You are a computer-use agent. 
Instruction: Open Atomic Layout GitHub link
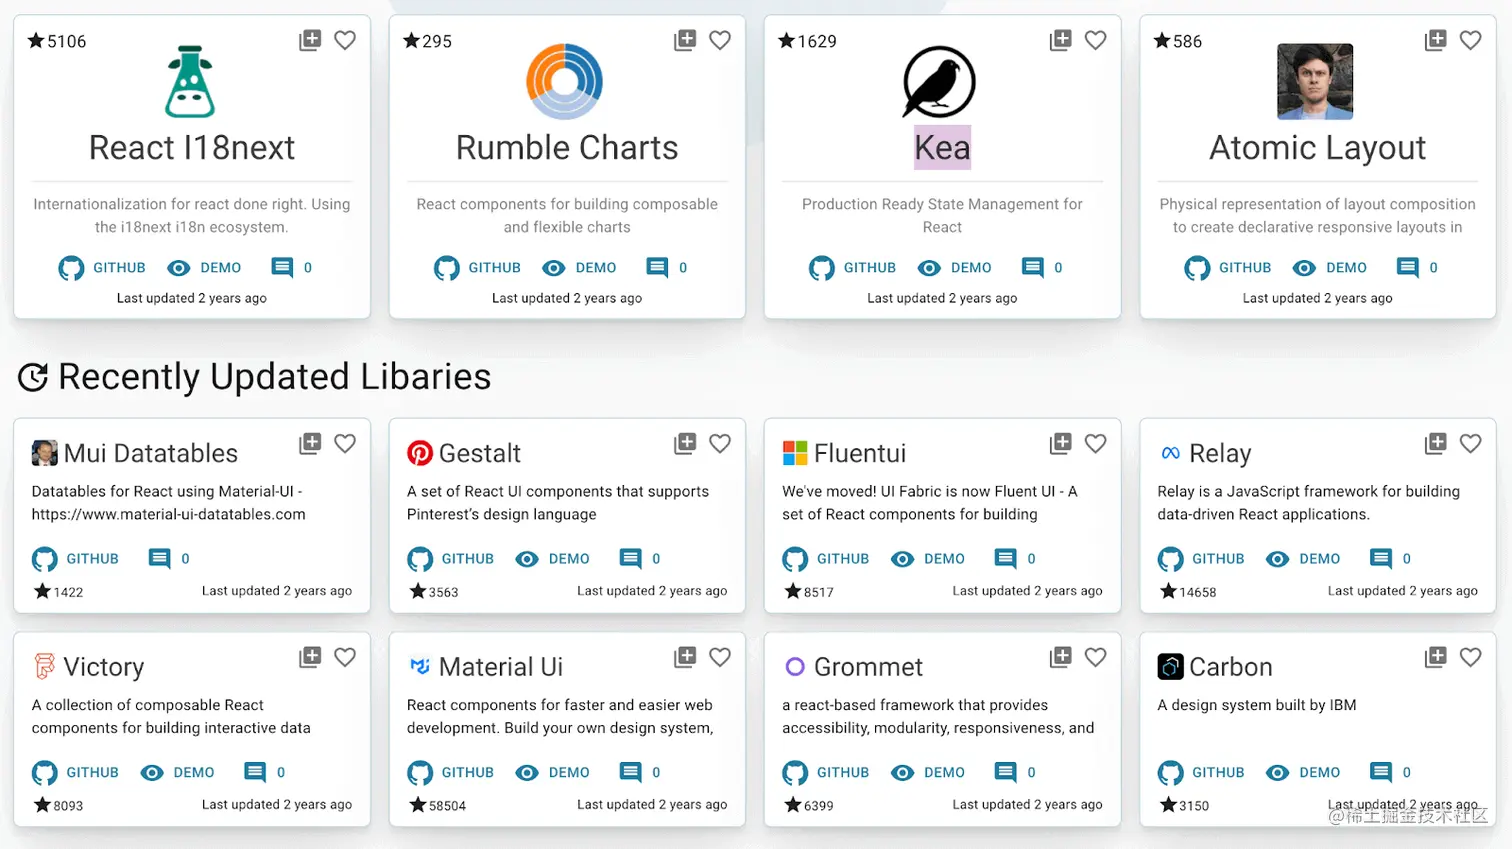point(1227,268)
